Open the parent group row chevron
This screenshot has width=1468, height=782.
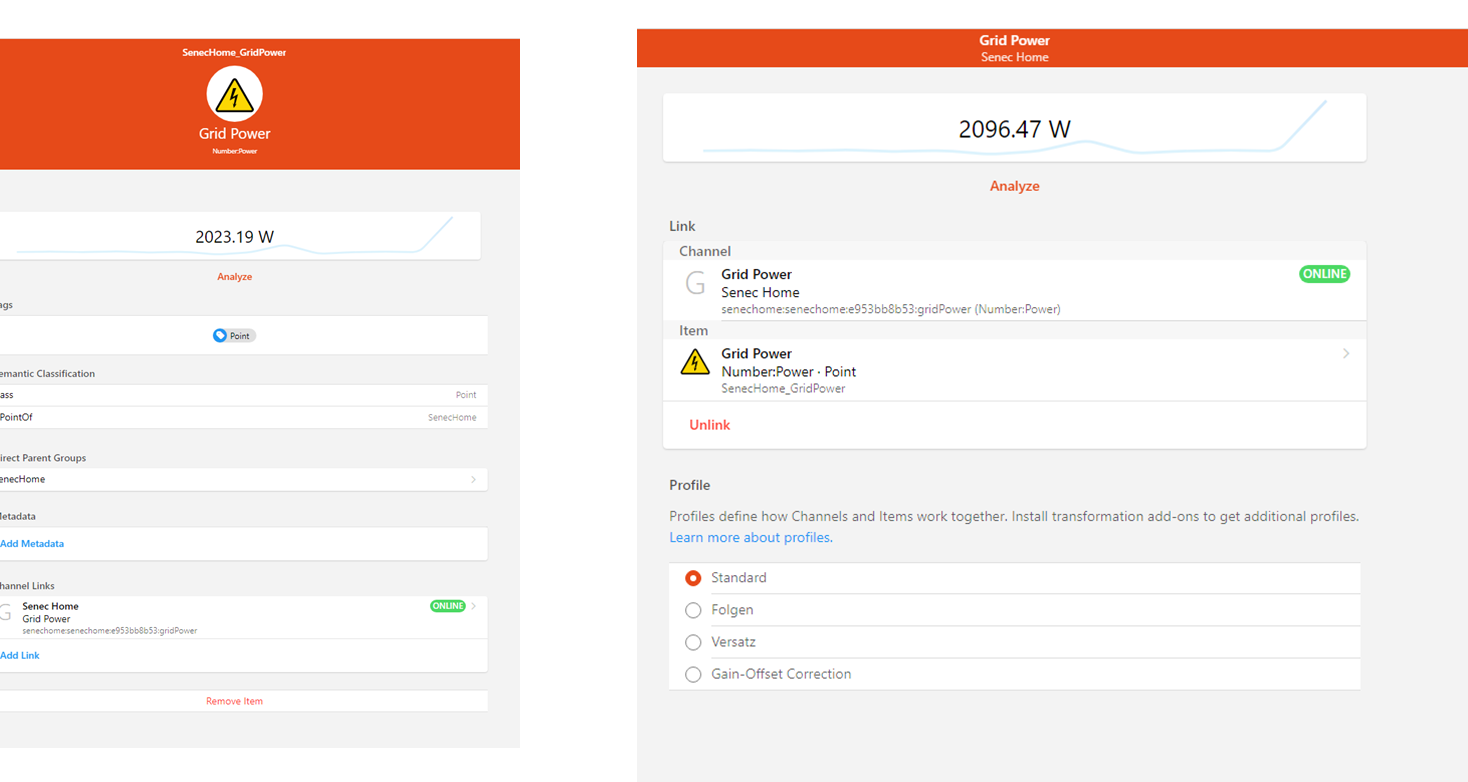(473, 479)
